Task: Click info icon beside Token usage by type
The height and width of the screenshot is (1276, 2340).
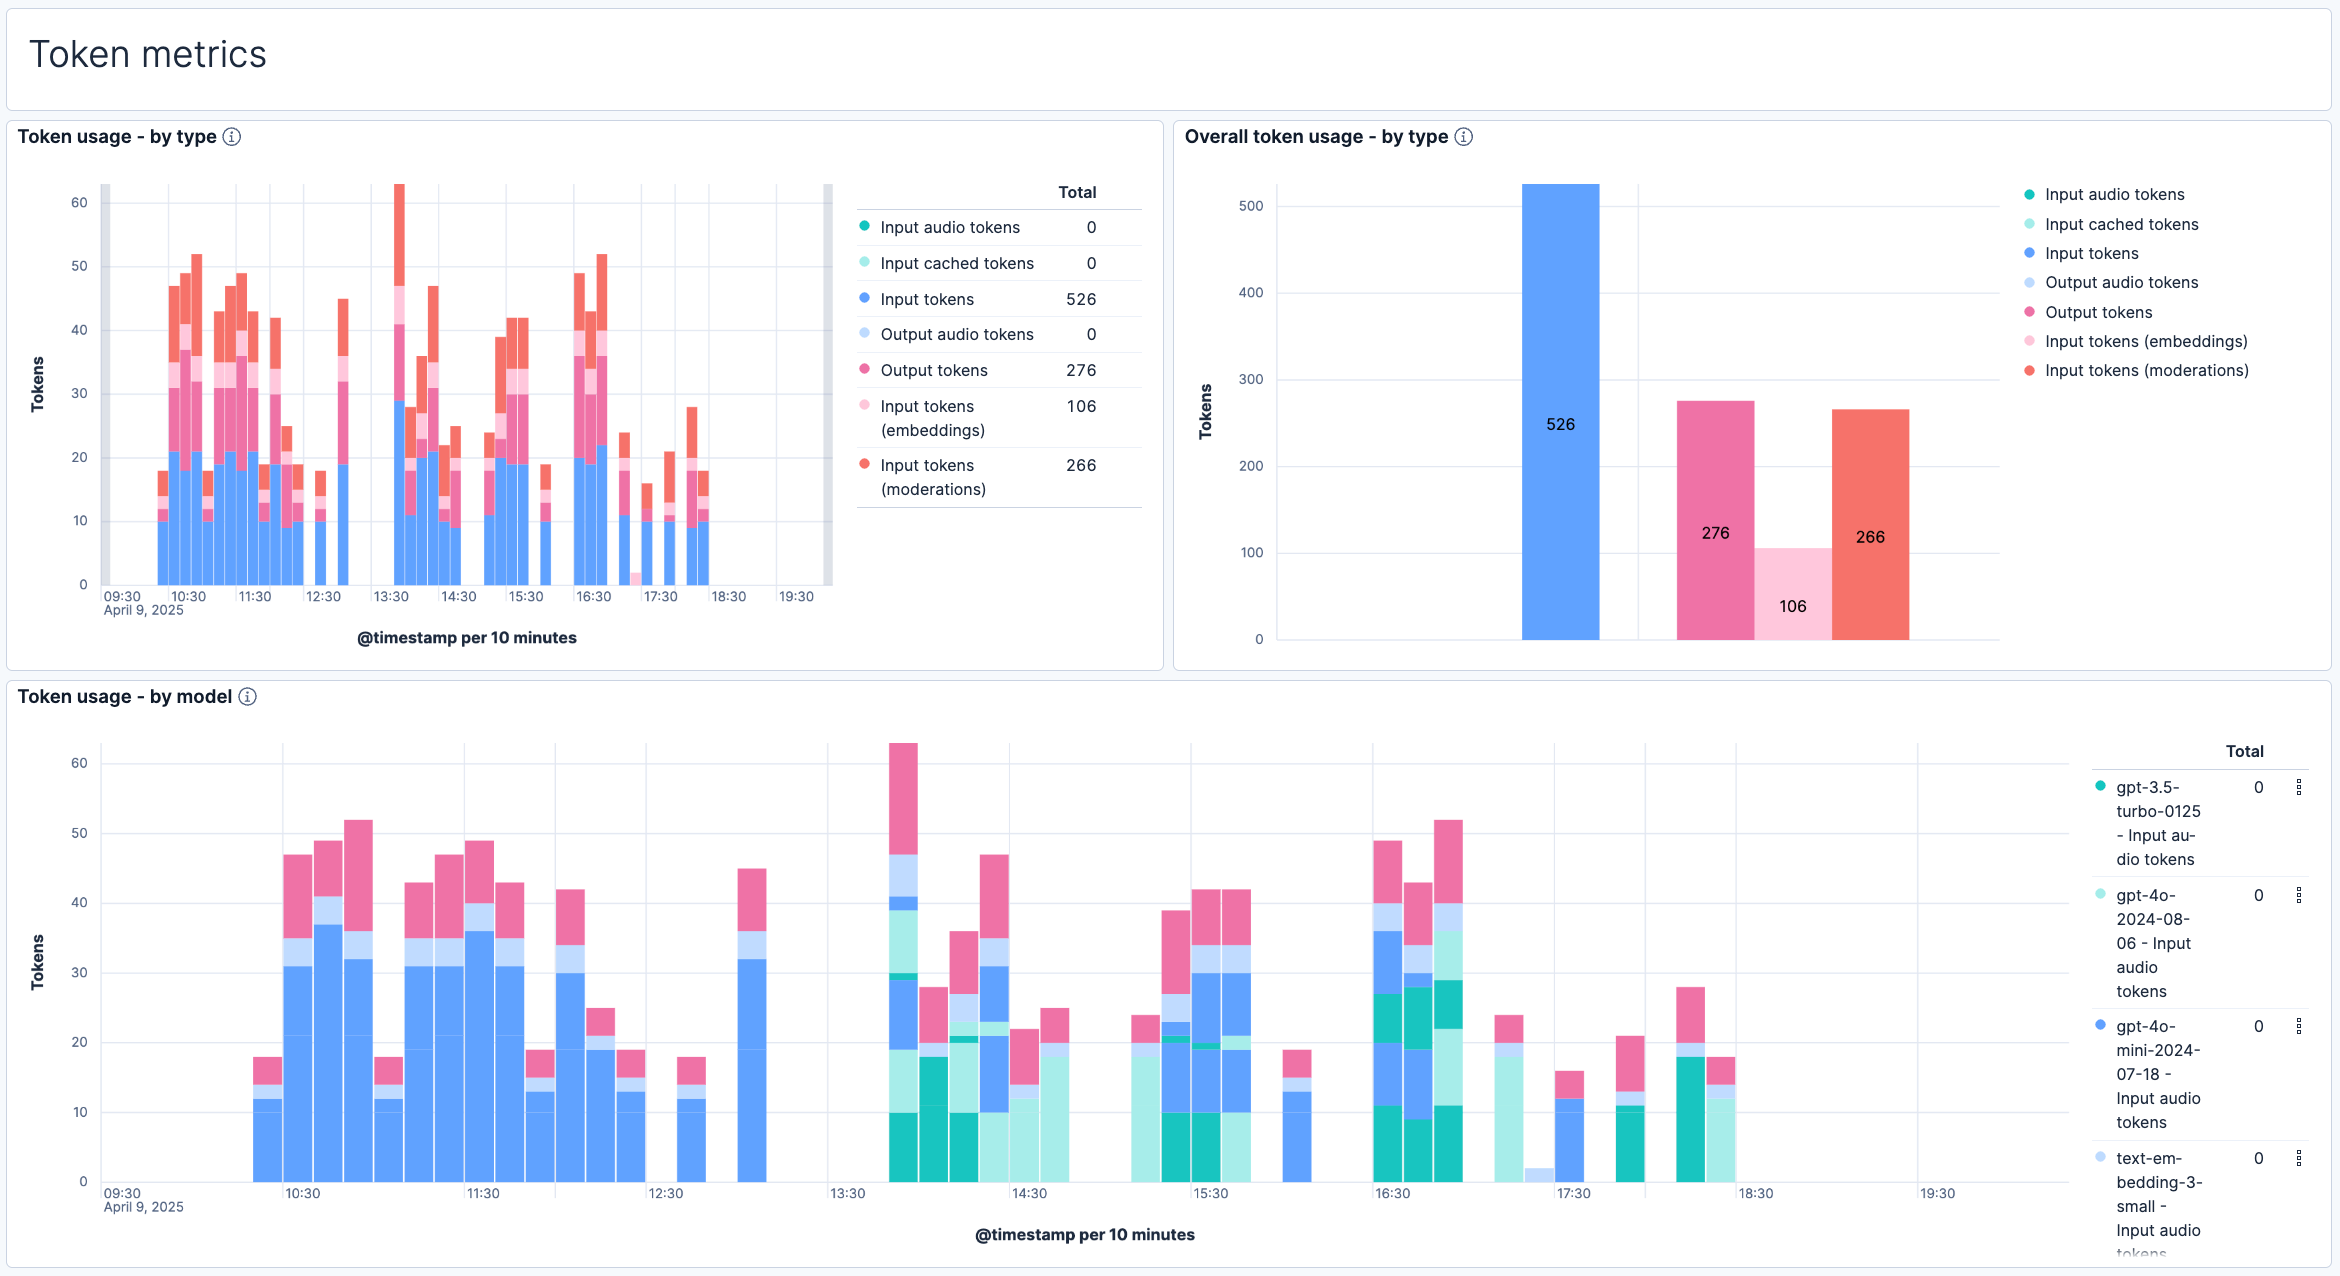Action: coord(232,137)
